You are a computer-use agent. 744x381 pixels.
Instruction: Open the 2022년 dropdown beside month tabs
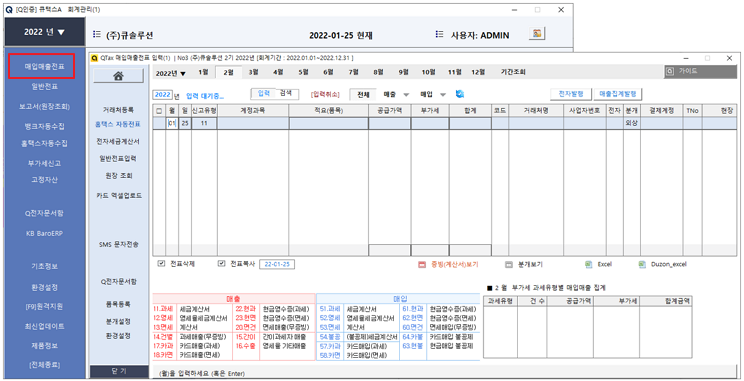[171, 74]
